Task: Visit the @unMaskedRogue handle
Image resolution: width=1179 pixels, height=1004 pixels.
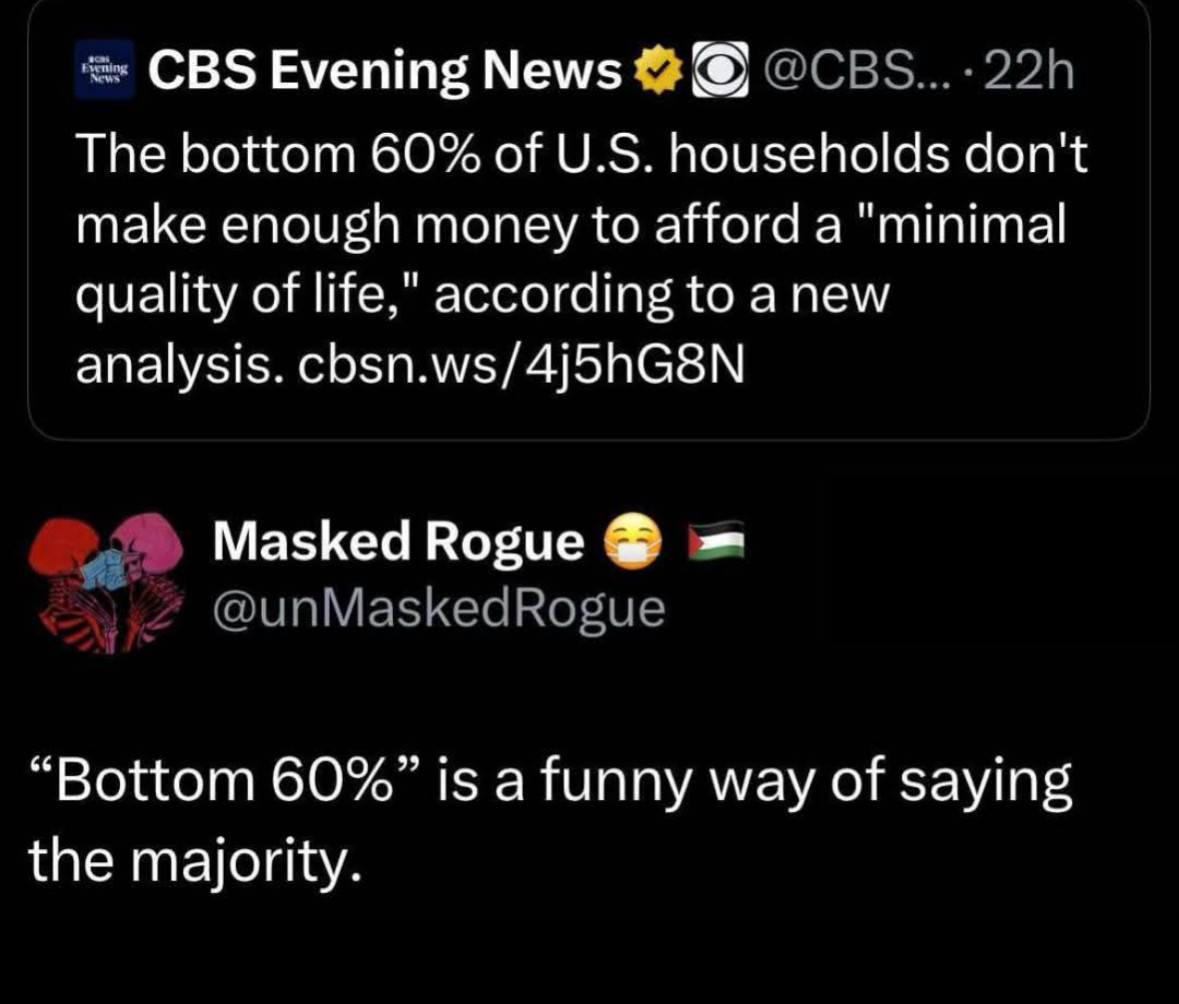Action: 439,609
